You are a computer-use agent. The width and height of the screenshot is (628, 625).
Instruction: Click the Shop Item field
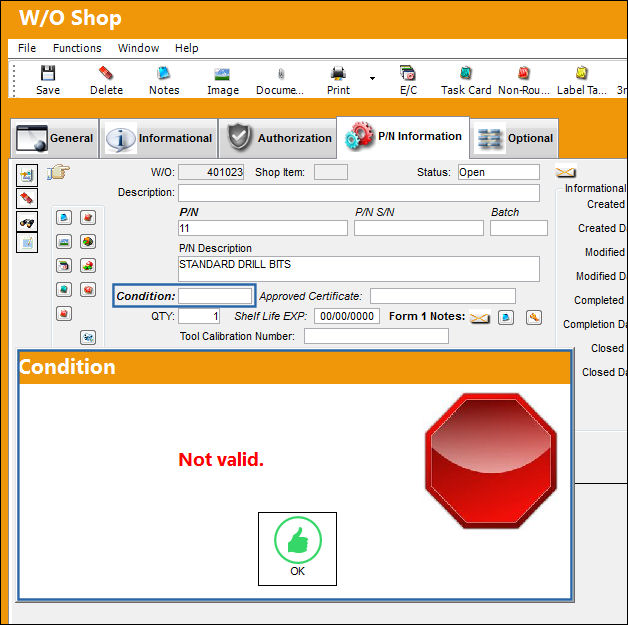click(330, 172)
